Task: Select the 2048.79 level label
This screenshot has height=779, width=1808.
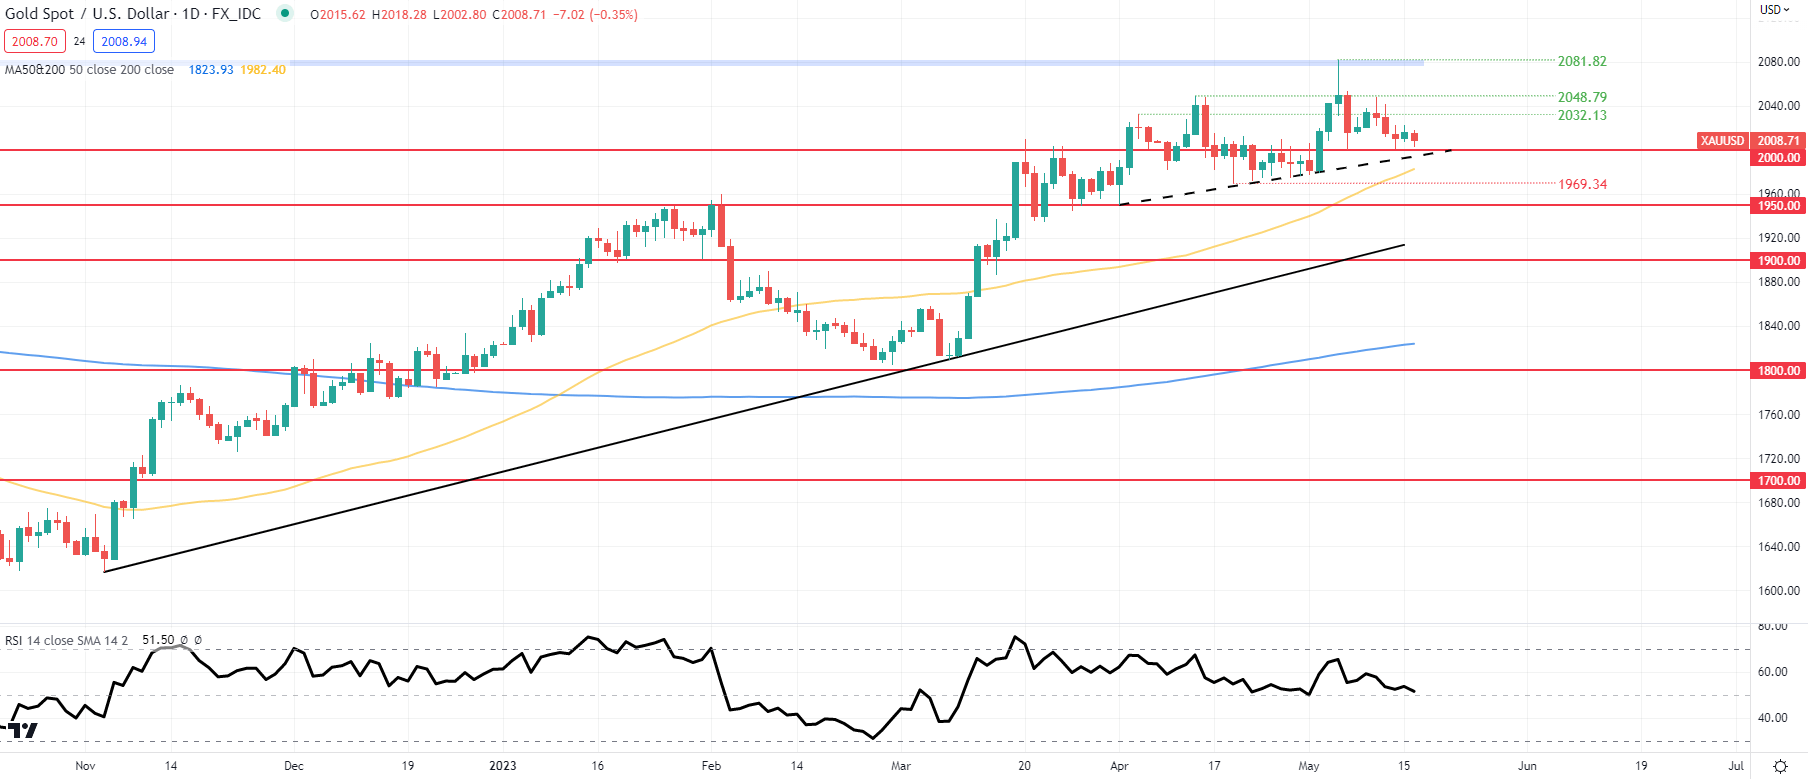Action: 1582,97
